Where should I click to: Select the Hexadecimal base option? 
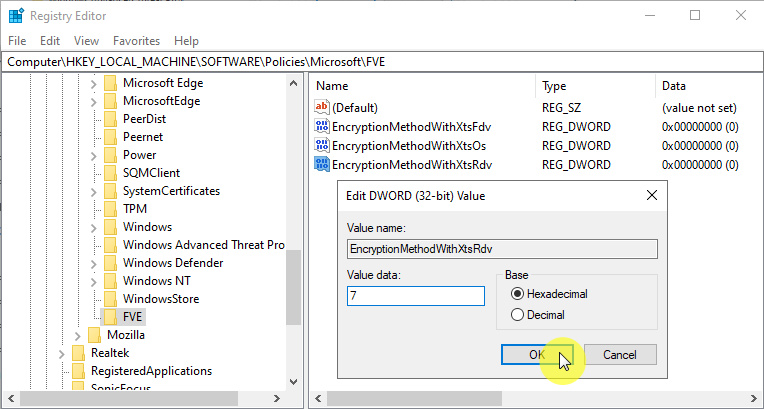pos(517,294)
